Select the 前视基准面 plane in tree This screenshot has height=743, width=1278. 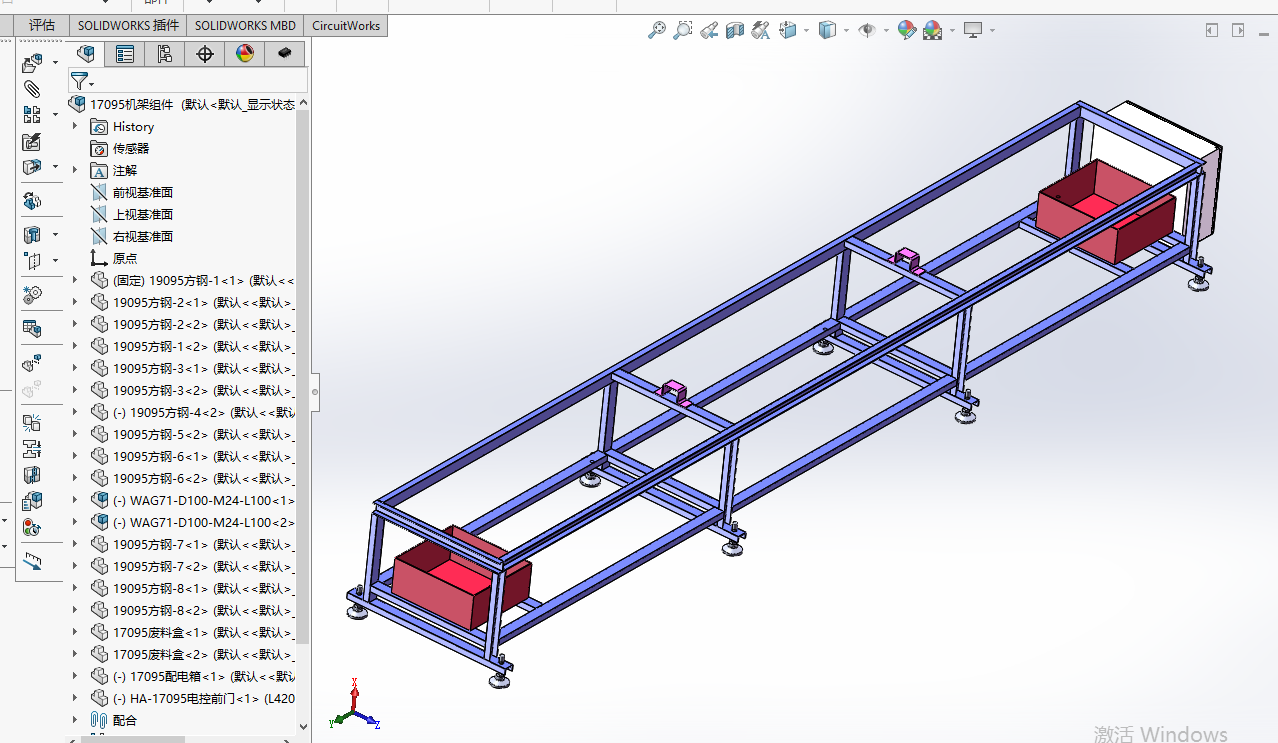[x=143, y=193]
